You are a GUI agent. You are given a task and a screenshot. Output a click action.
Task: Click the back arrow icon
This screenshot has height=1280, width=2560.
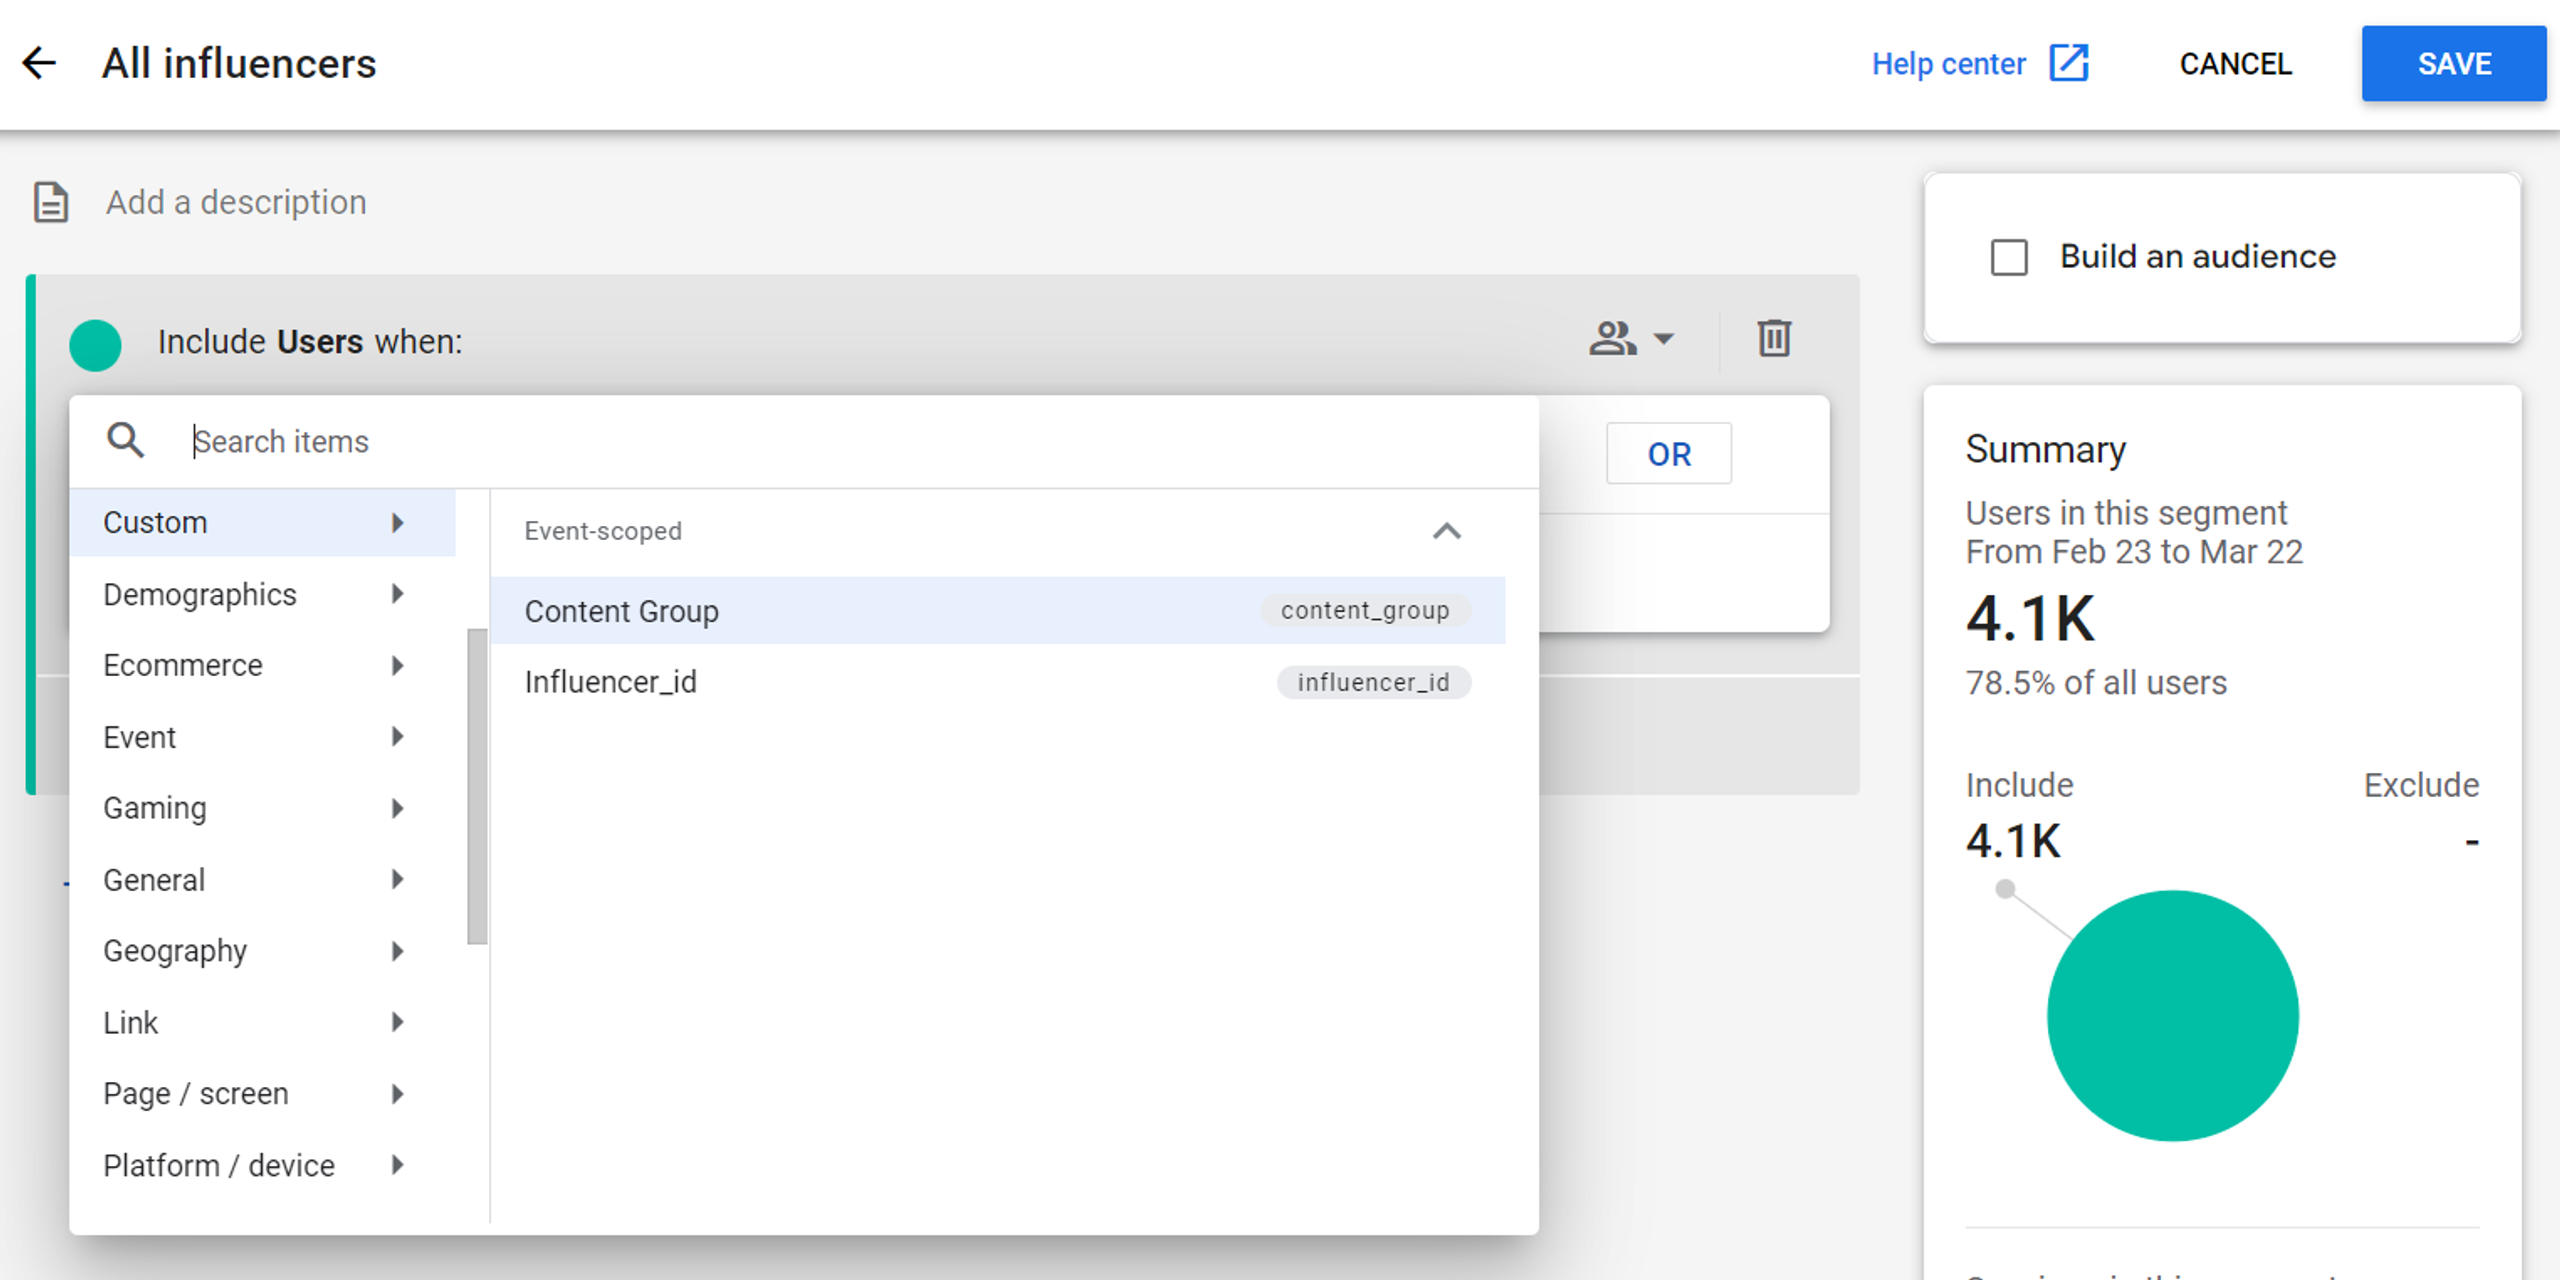click(x=40, y=64)
